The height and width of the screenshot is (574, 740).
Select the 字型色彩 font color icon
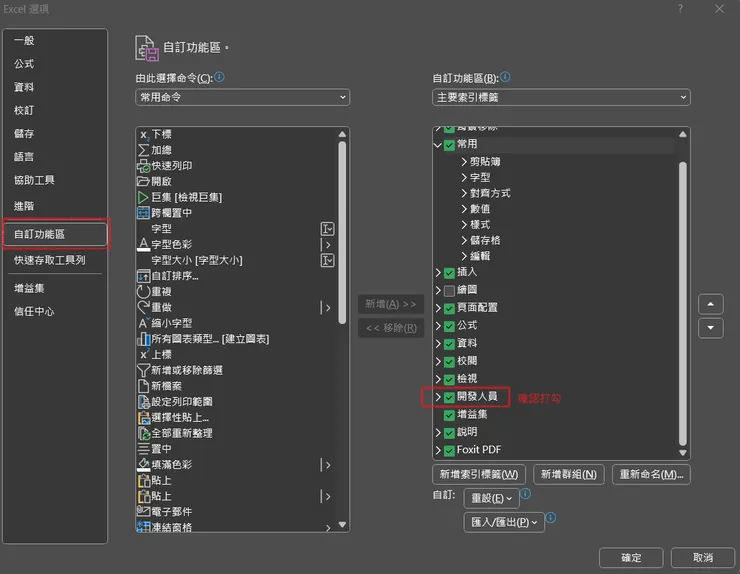point(143,244)
